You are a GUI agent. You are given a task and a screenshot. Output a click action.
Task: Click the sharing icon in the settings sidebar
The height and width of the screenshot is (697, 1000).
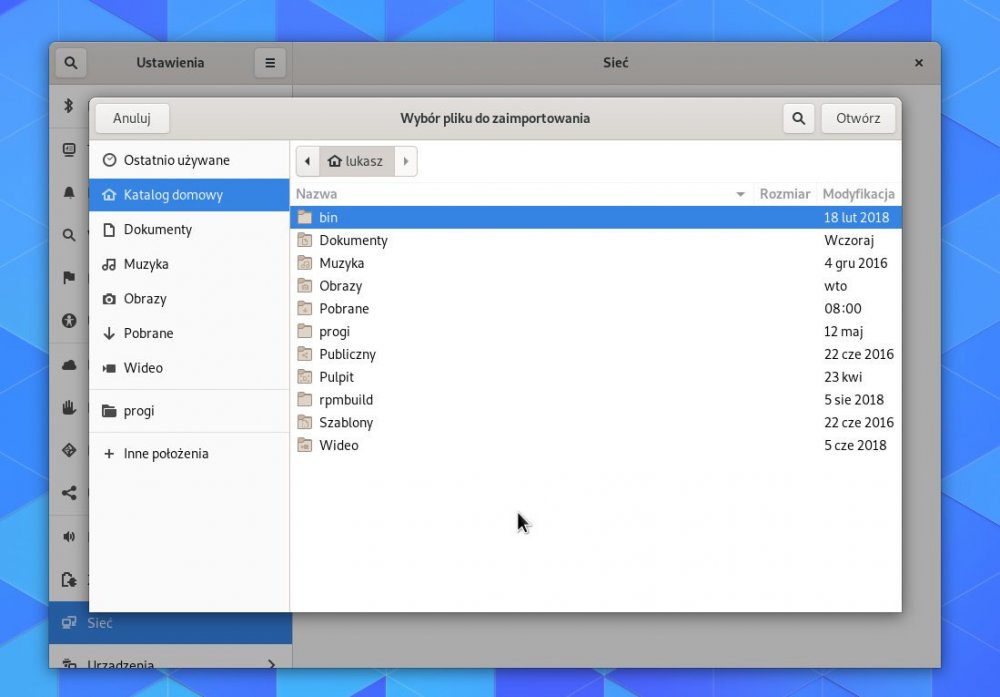tap(69, 493)
